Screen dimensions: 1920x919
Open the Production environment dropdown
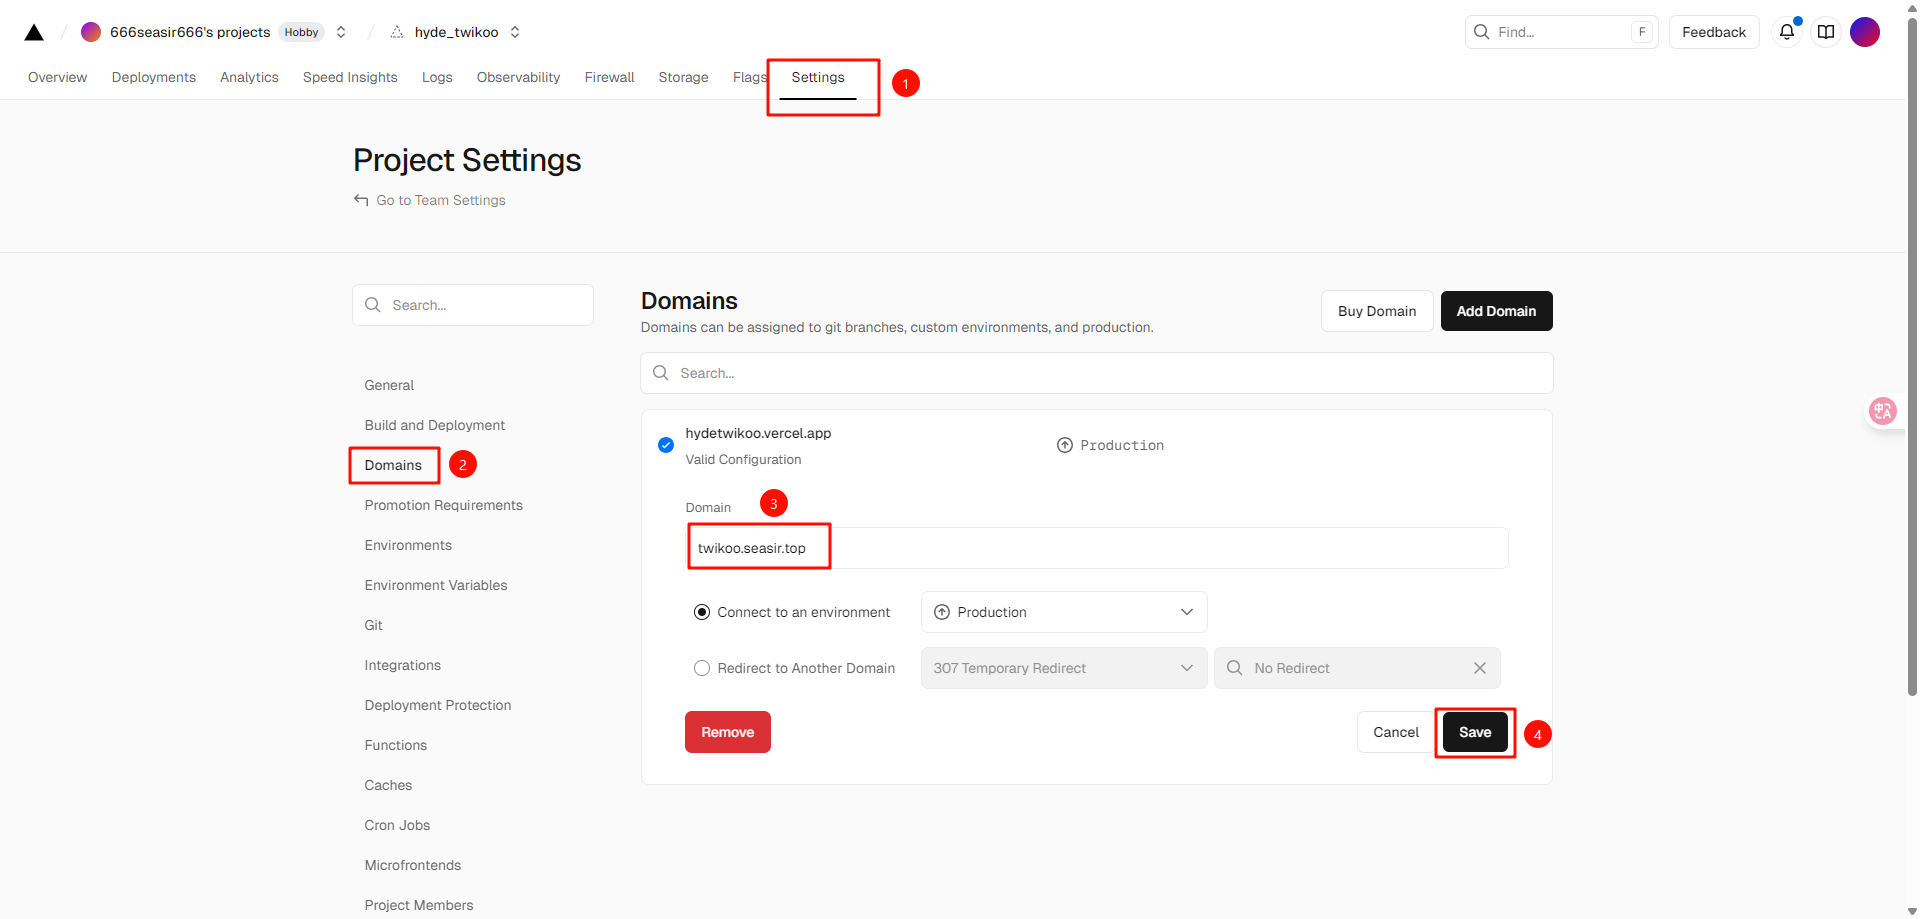tap(1064, 612)
